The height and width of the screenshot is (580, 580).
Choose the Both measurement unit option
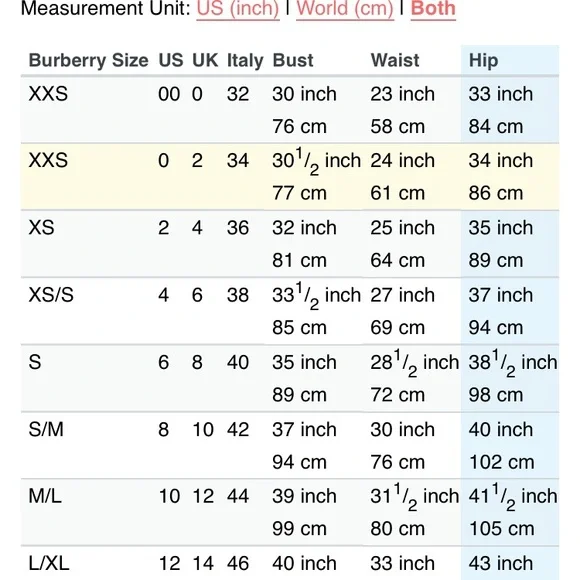[x=433, y=8]
